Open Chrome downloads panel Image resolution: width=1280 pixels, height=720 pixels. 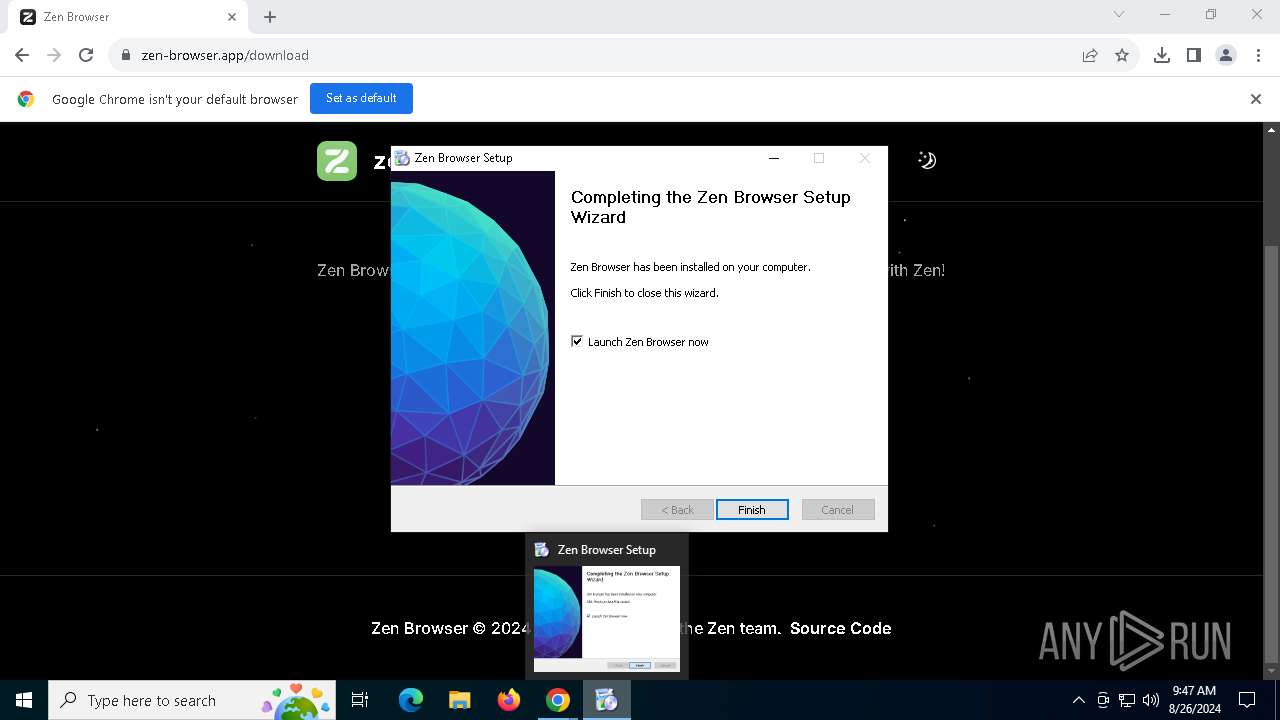click(1162, 55)
